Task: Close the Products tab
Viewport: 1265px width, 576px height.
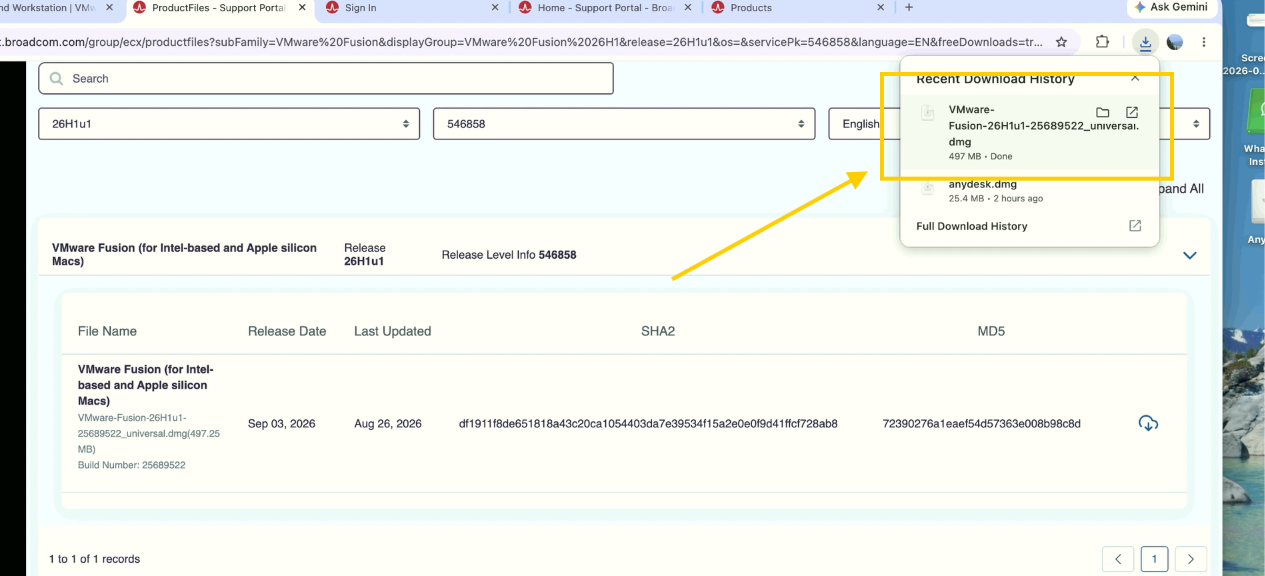Action: [x=880, y=7]
